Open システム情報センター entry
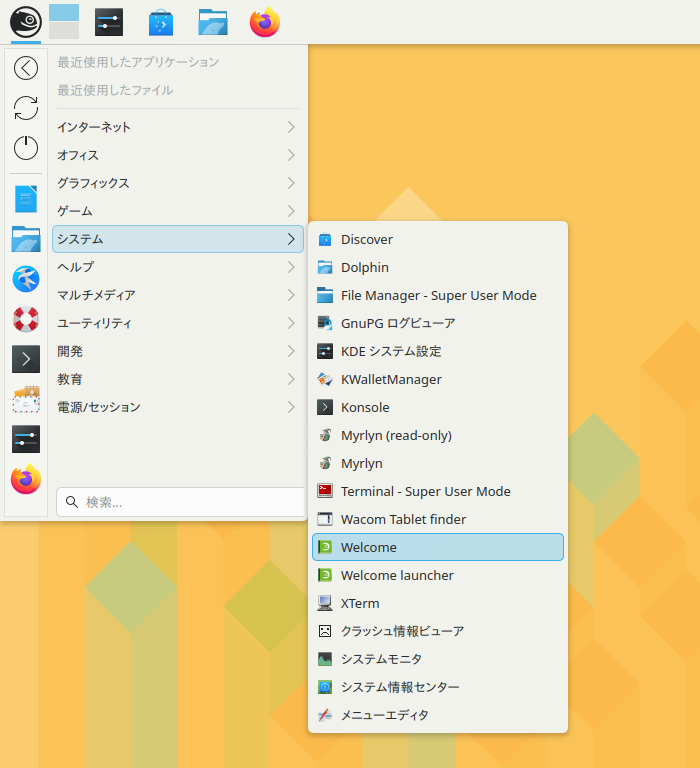This screenshot has width=700, height=768. pyautogui.click(x=438, y=687)
